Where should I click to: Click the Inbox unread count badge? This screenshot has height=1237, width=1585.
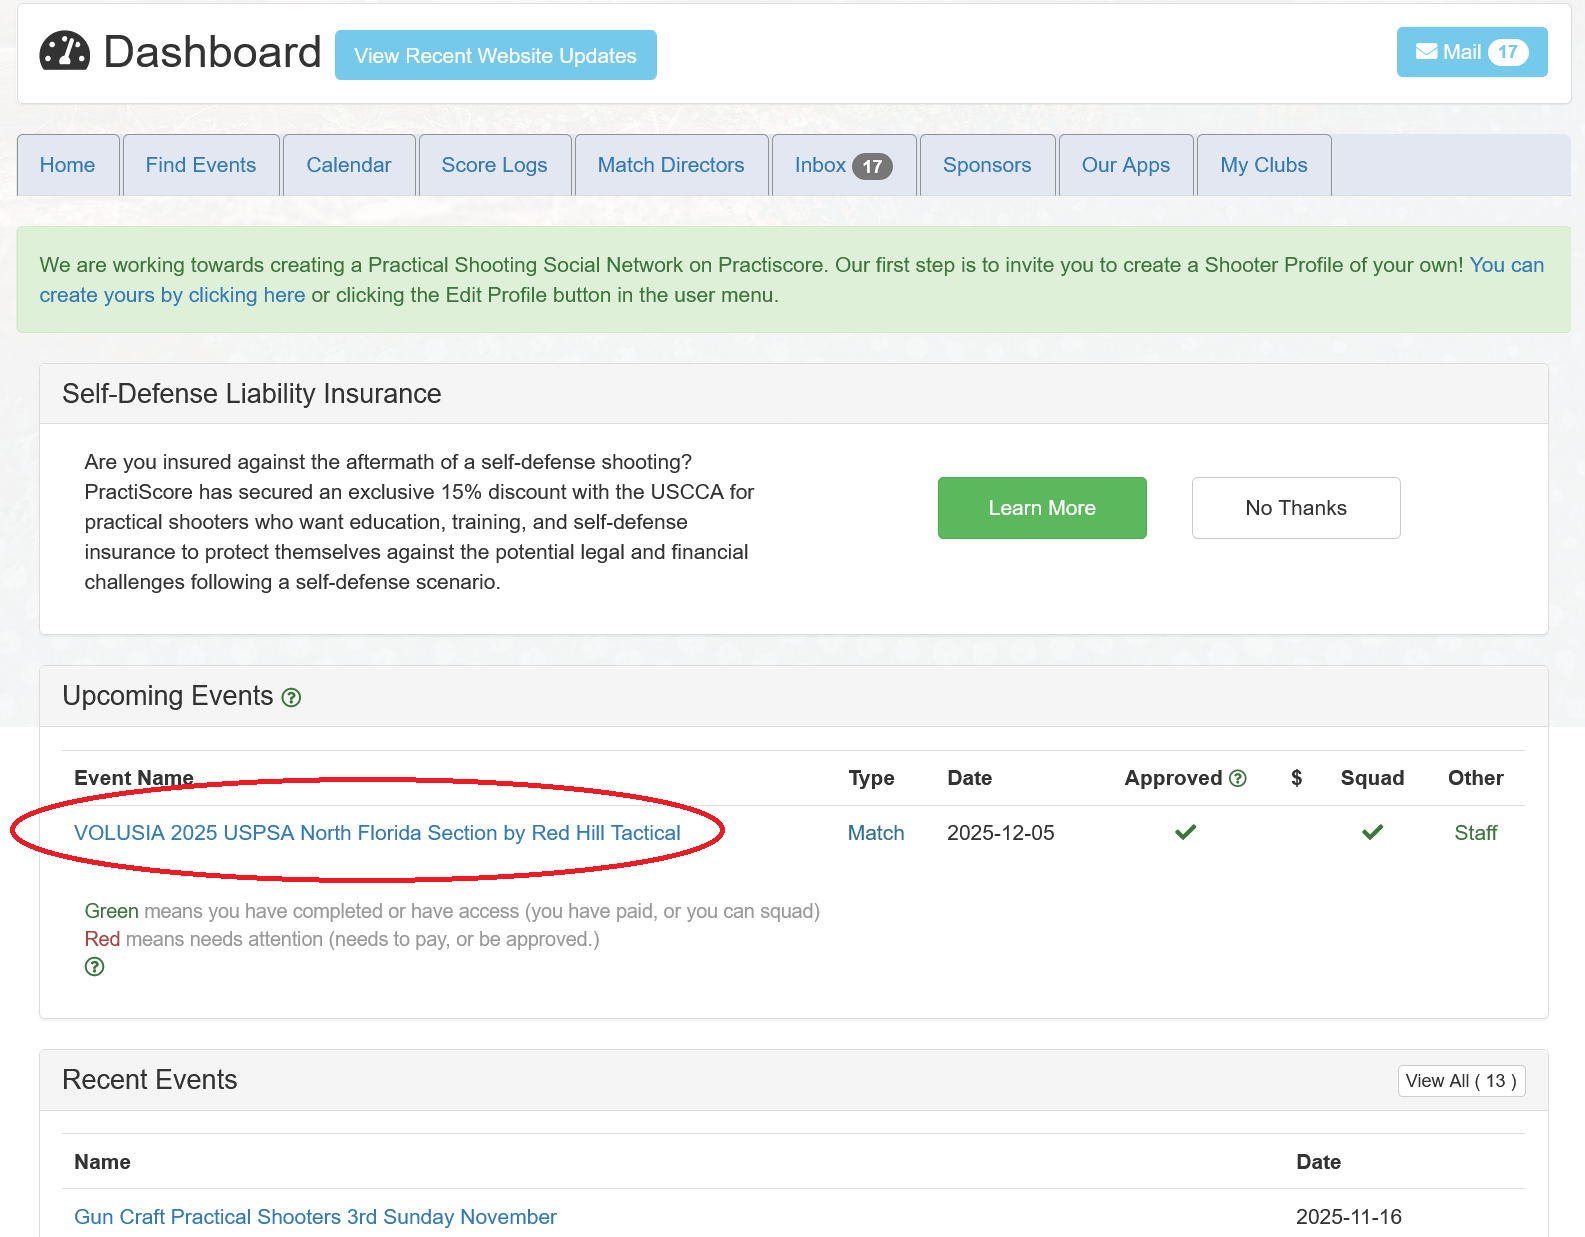click(872, 166)
